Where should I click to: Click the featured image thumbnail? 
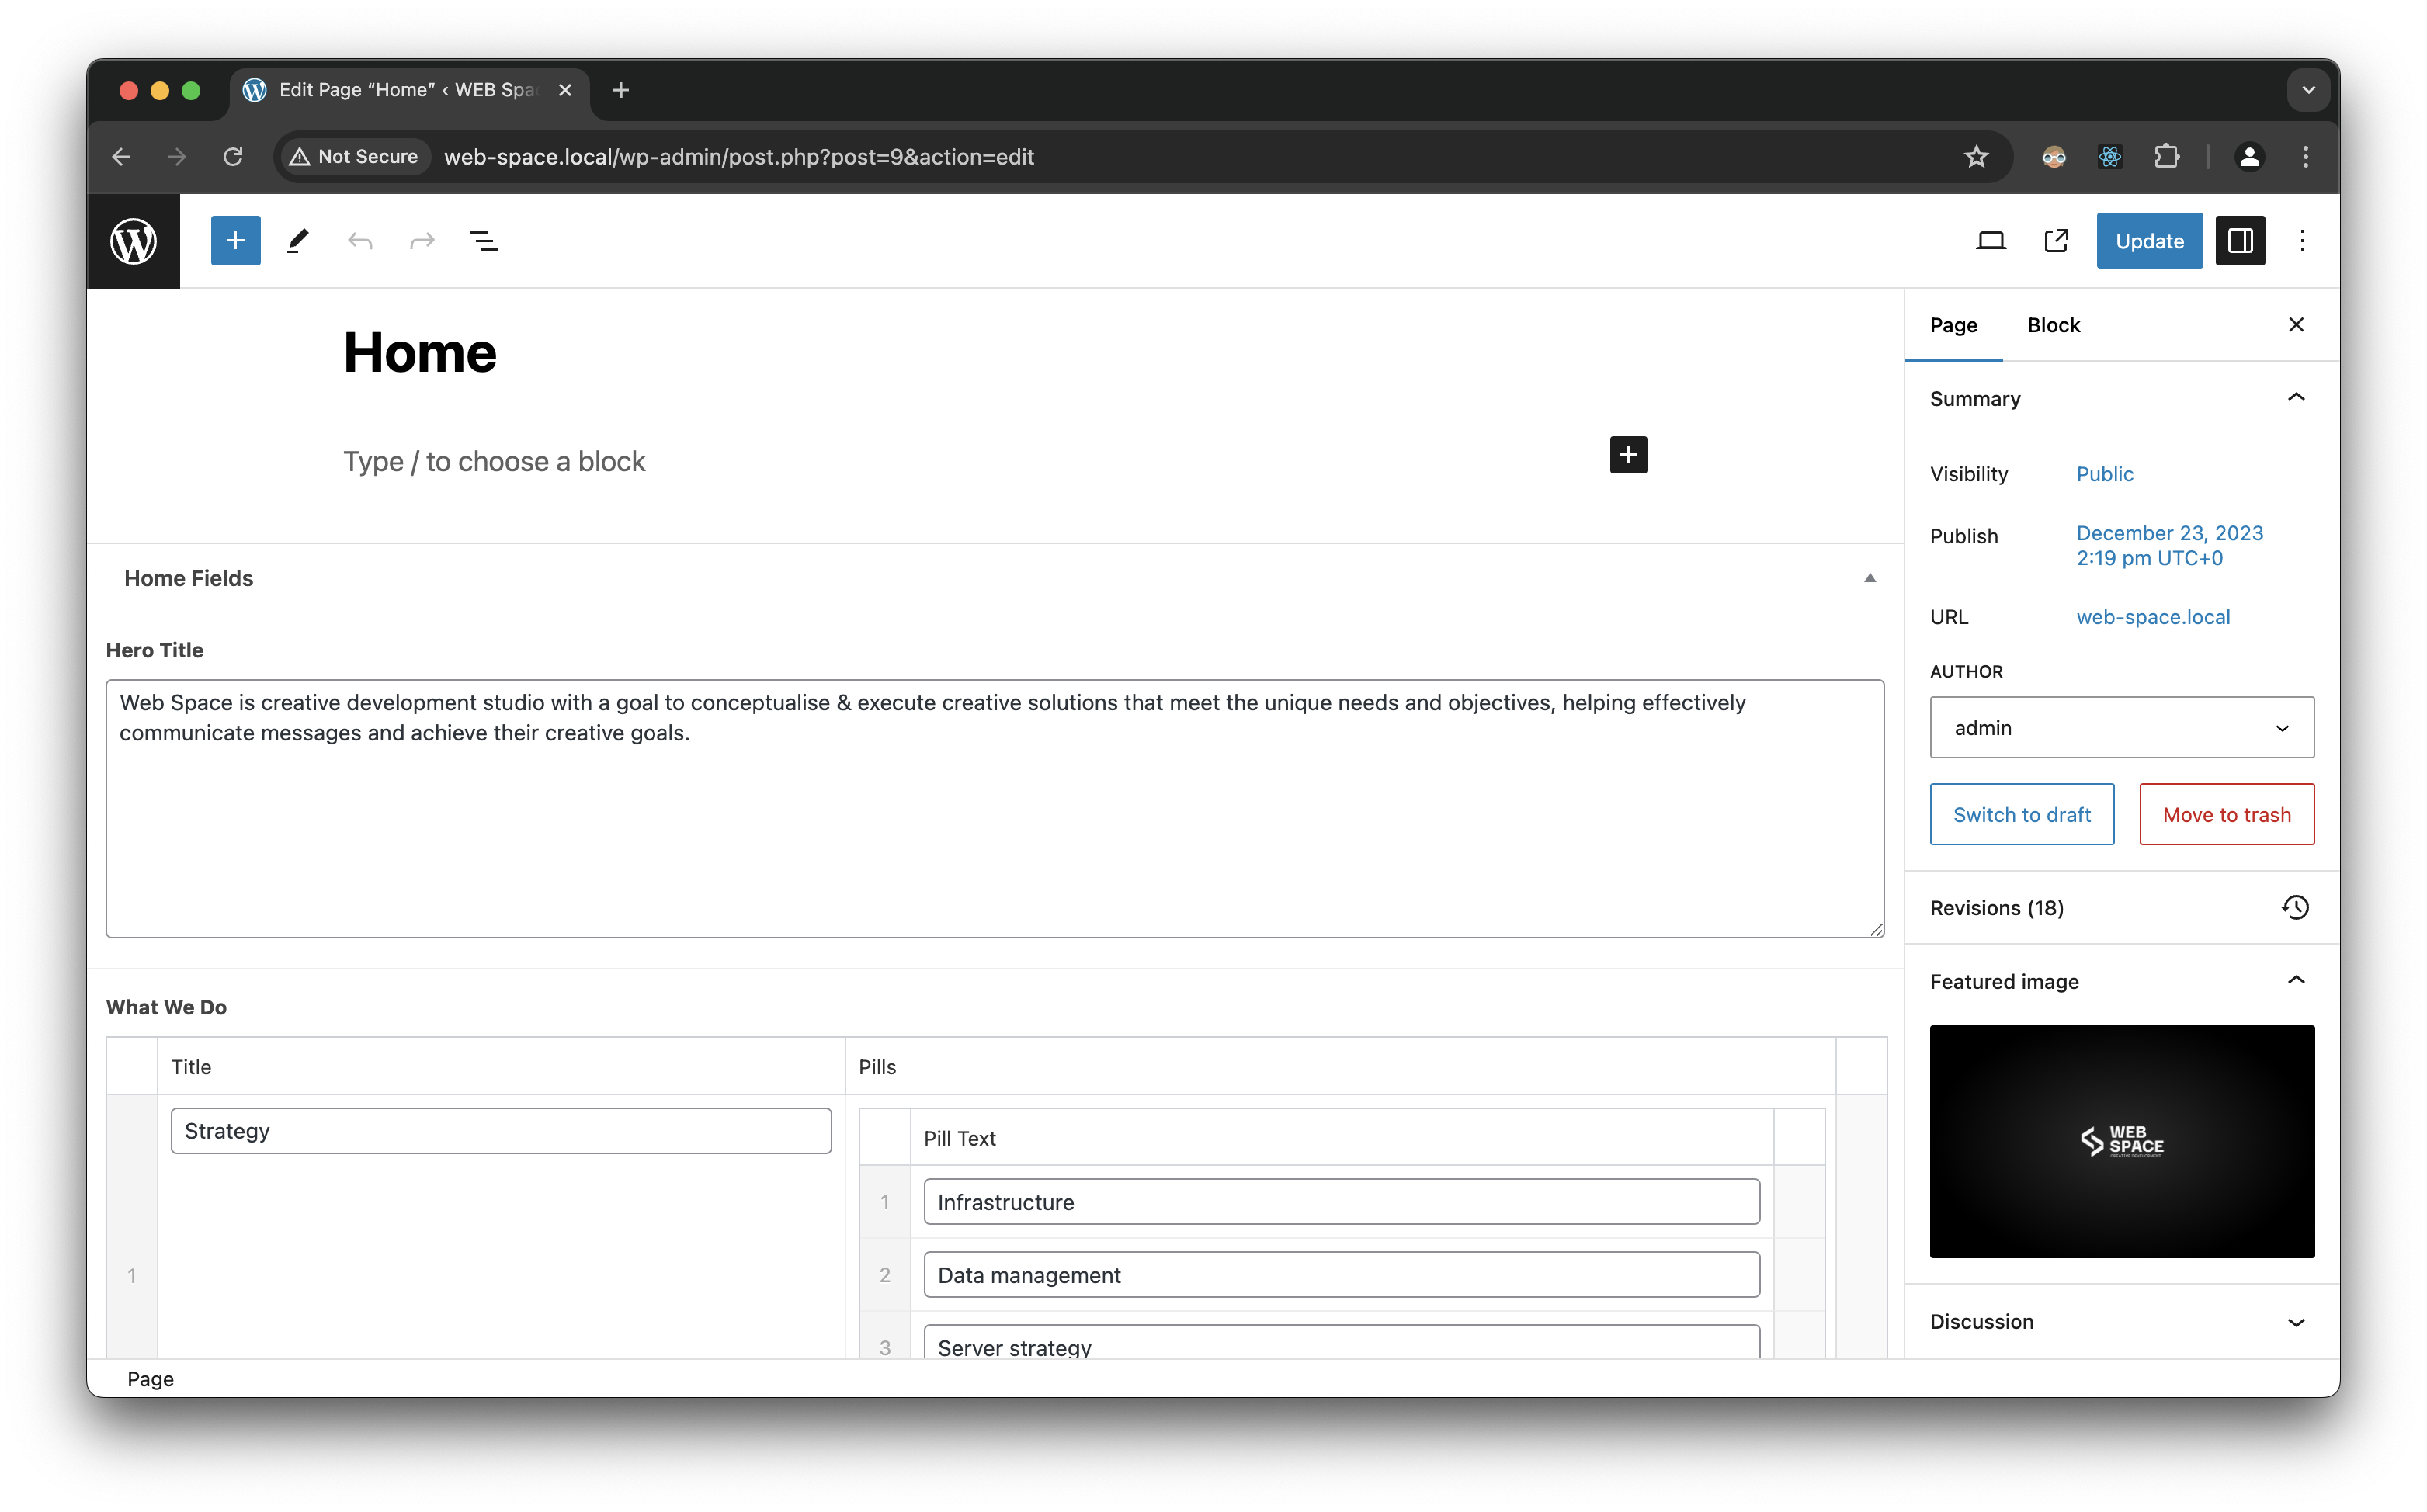tap(2122, 1142)
